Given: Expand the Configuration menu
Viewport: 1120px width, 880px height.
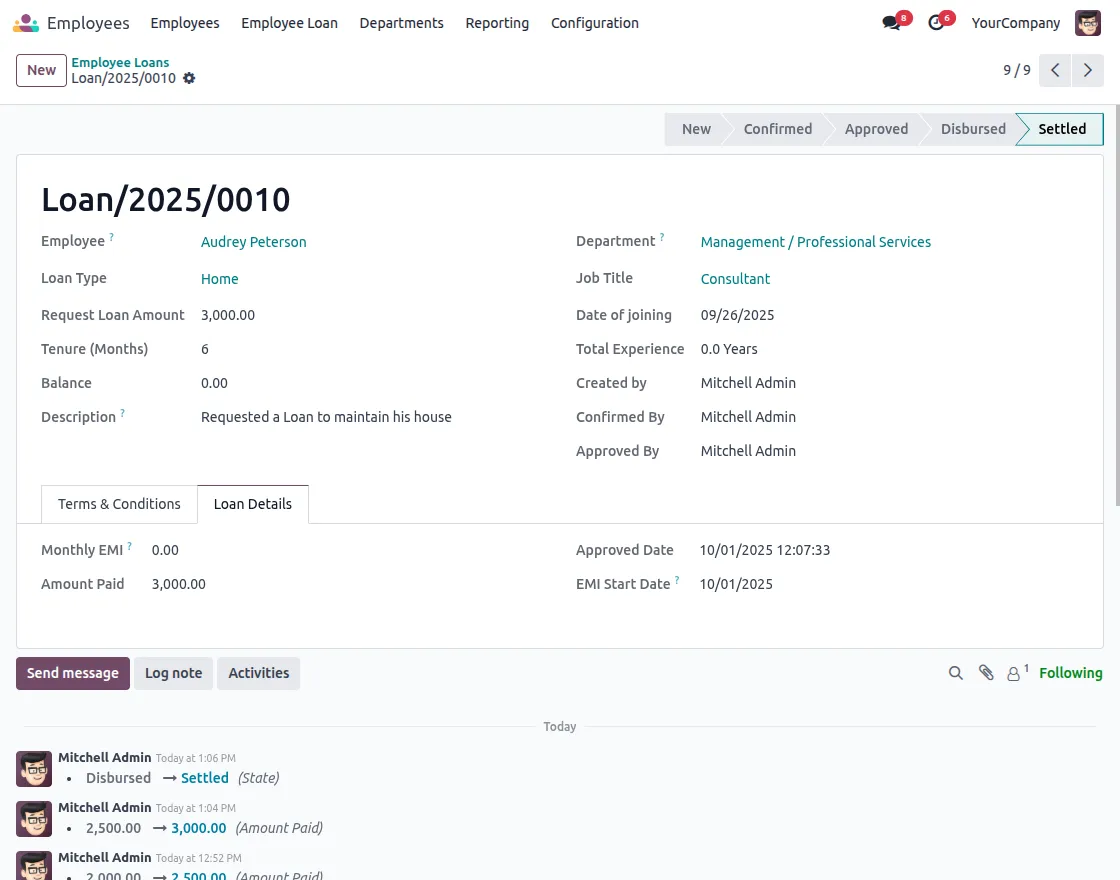Looking at the screenshot, I should coord(594,23).
